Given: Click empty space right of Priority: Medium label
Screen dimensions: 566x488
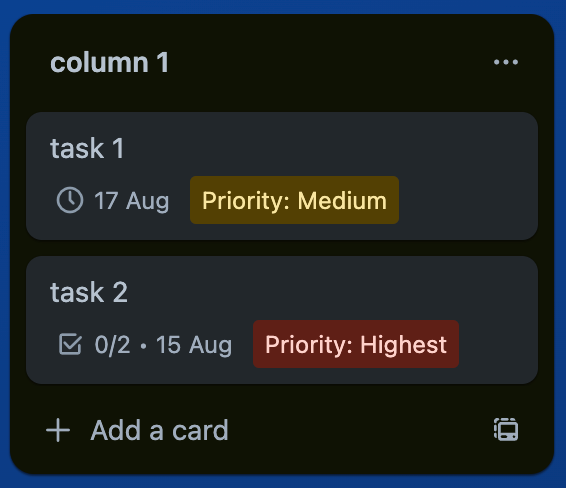Looking at the screenshot, I should pyautogui.click(x=466, y=200).
